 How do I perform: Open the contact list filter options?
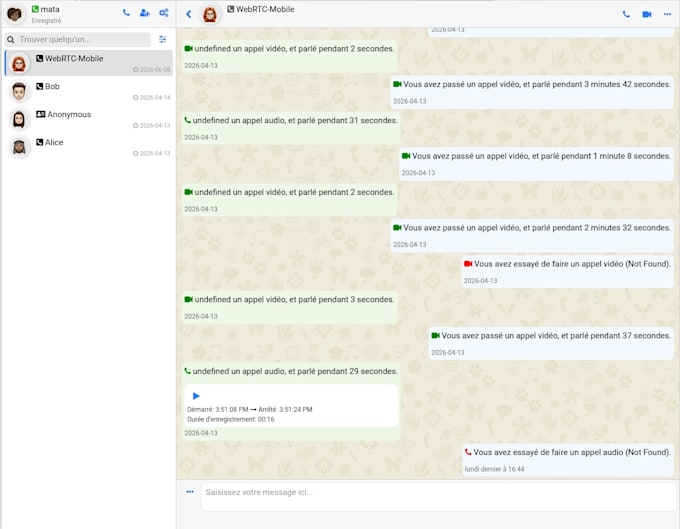tap(163, 39)
